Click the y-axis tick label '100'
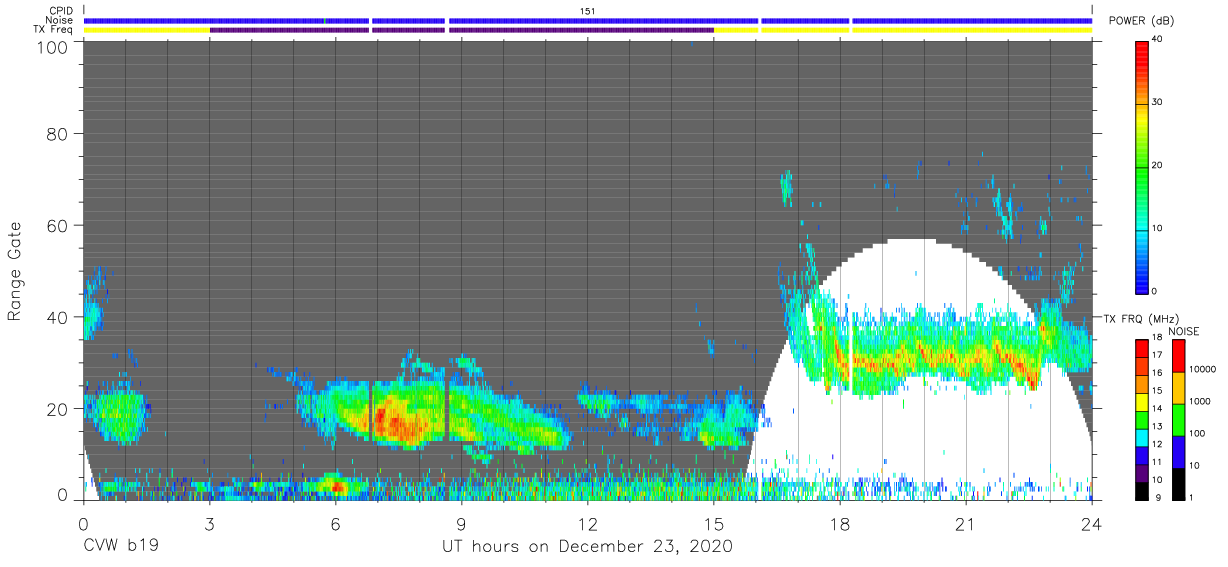This screenshot has height=567, width=1228. click(51, 47)
